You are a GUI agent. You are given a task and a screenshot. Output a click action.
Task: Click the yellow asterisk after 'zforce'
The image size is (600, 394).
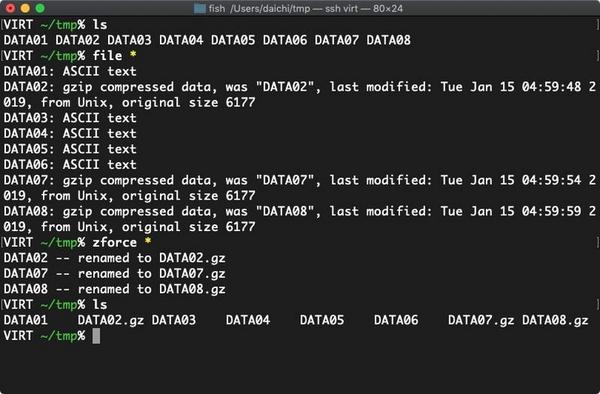coord(148,241)
